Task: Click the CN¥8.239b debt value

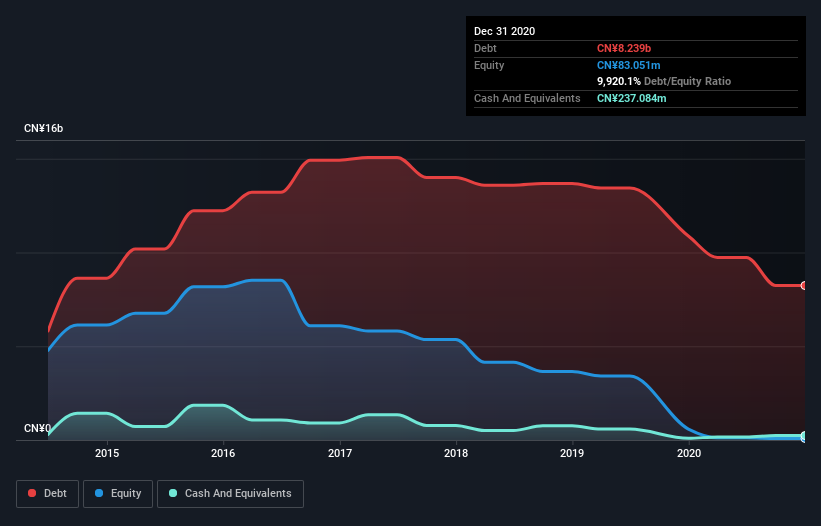Action: [624, 48]
